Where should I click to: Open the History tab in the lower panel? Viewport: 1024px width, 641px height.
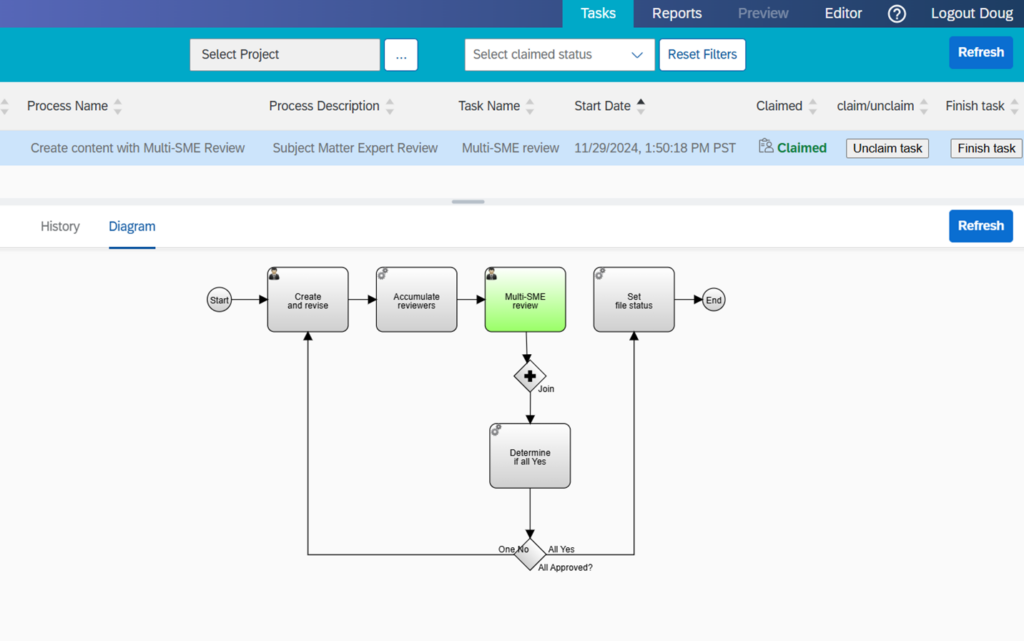60,226
